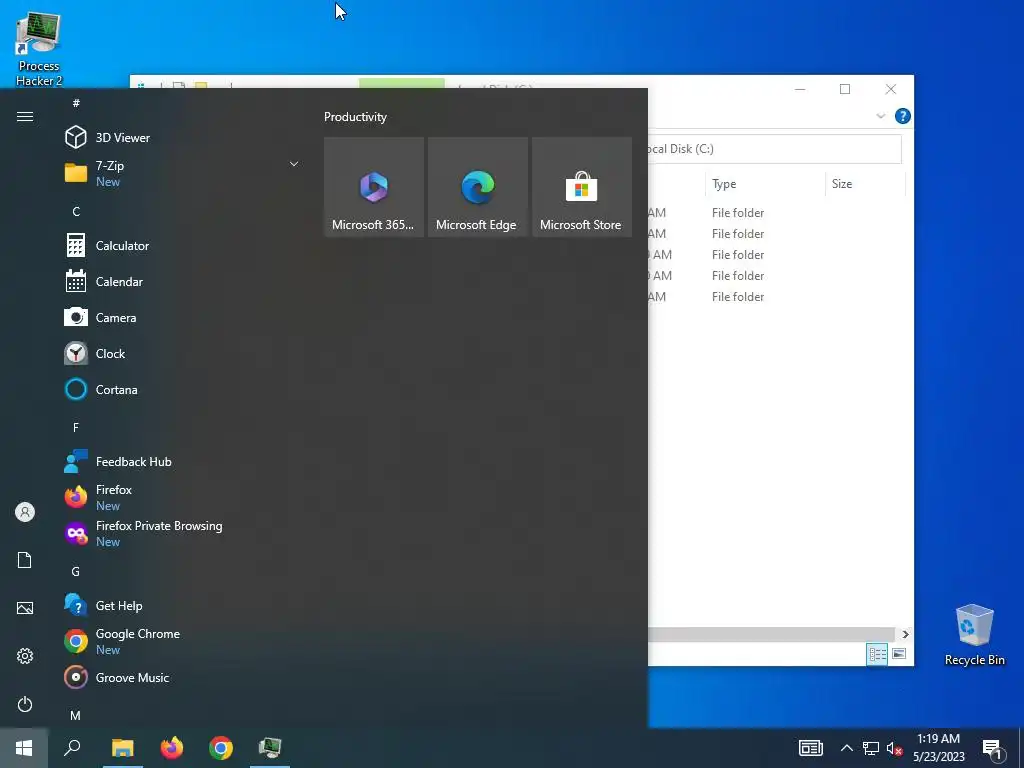Switch to File Explorer on taskbar
This screenshot has width=1024, height=768.
coord(122,748)
